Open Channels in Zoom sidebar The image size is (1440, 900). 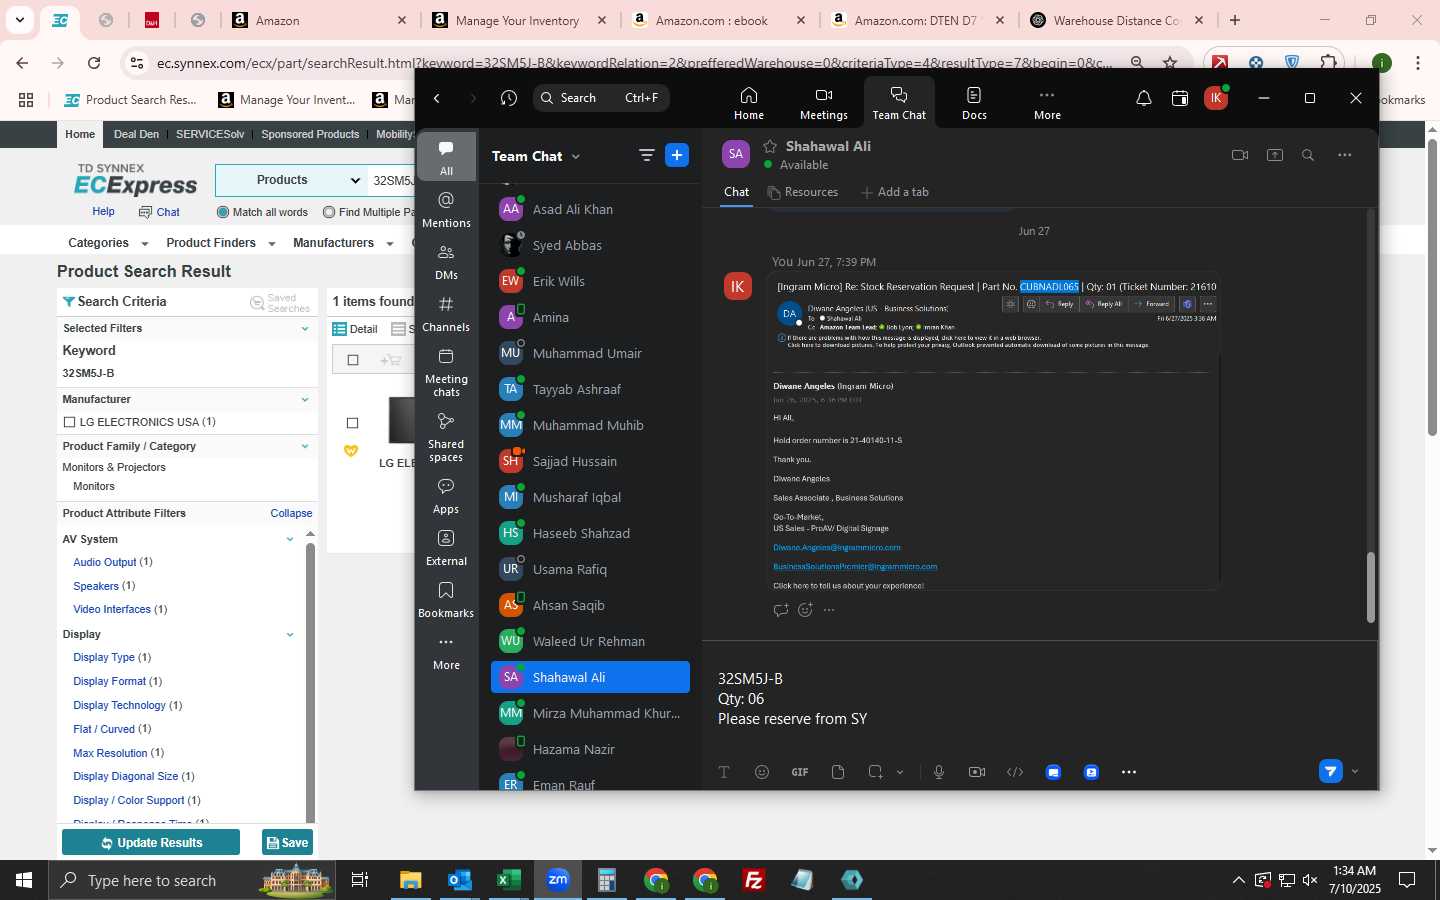(446, 315)
